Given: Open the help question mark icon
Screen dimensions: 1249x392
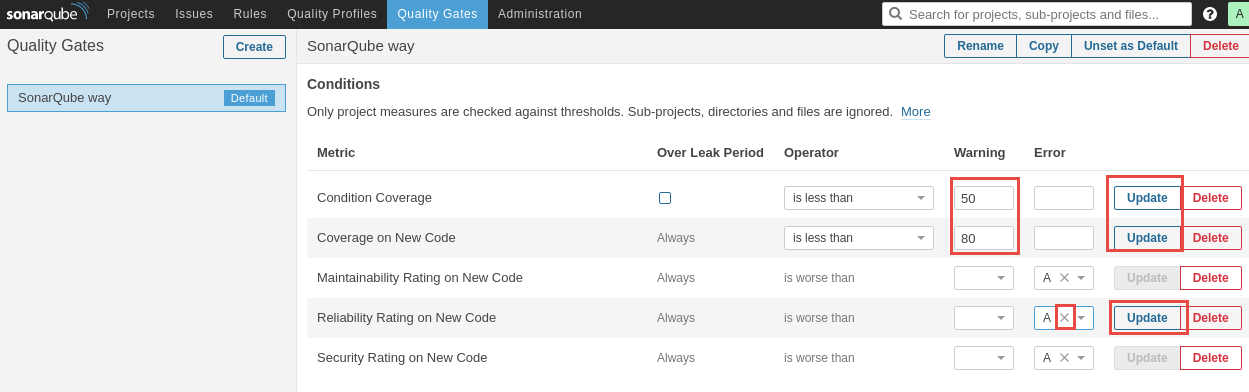Looking at the screenshot, I should pos(1210,14).
